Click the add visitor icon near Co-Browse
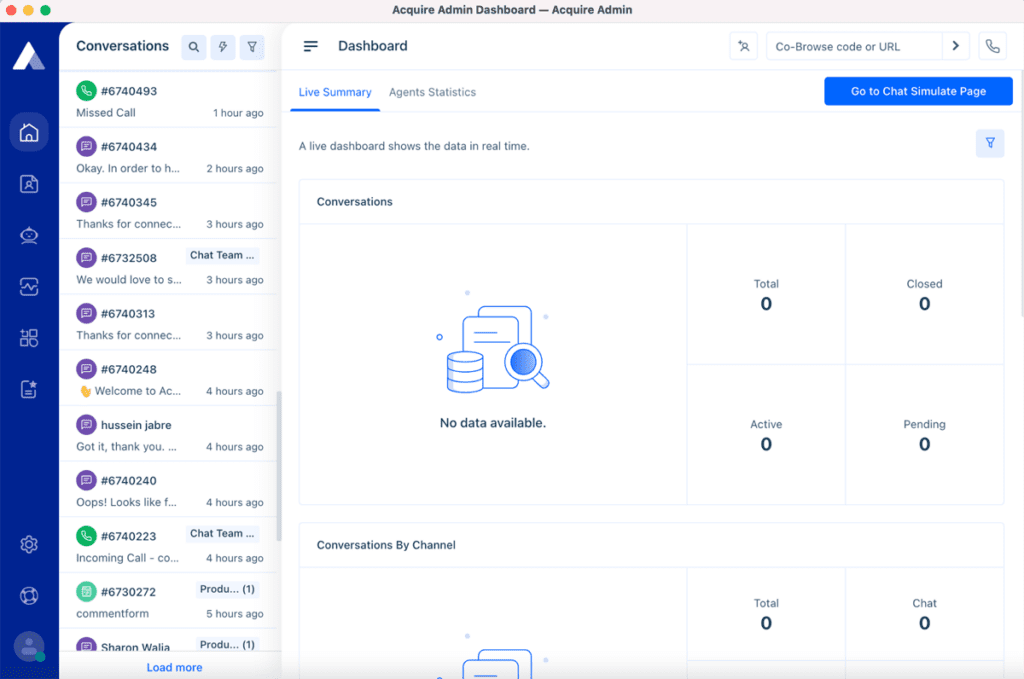Image resolution: width=1024 pixels, height=679 pixels. coord(743,46)
